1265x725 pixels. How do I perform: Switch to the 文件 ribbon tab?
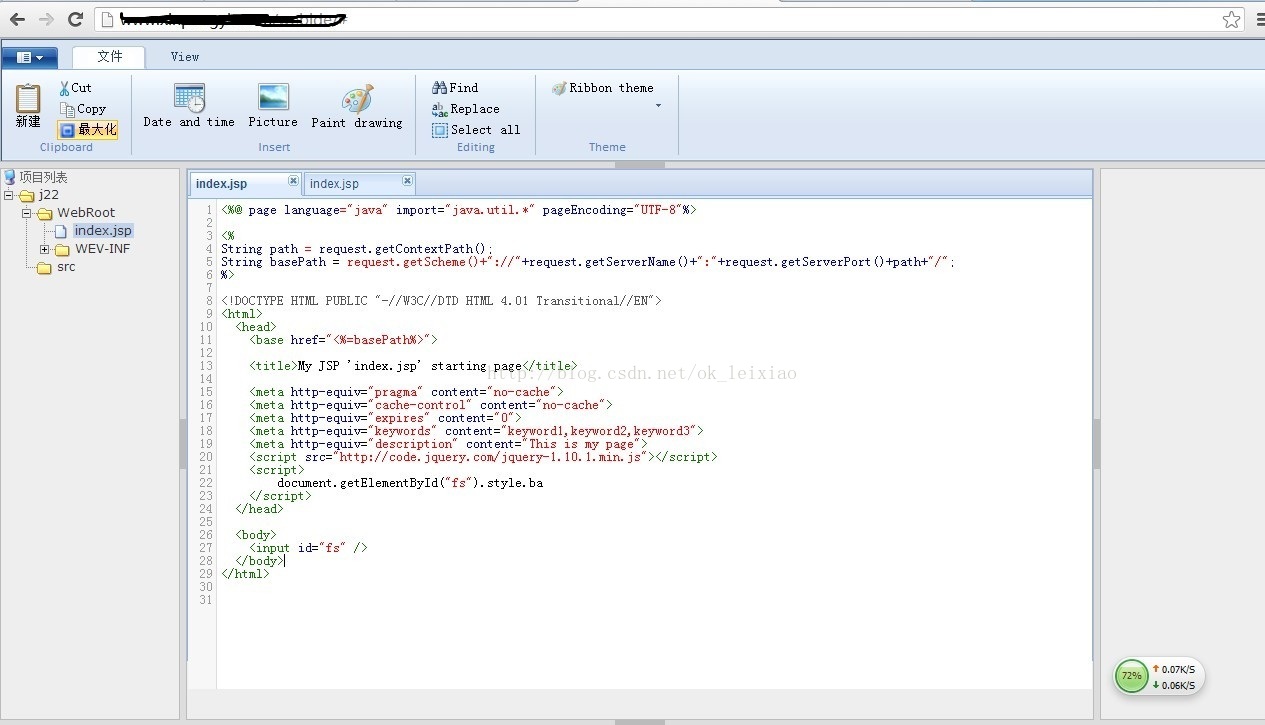(109, 57)
